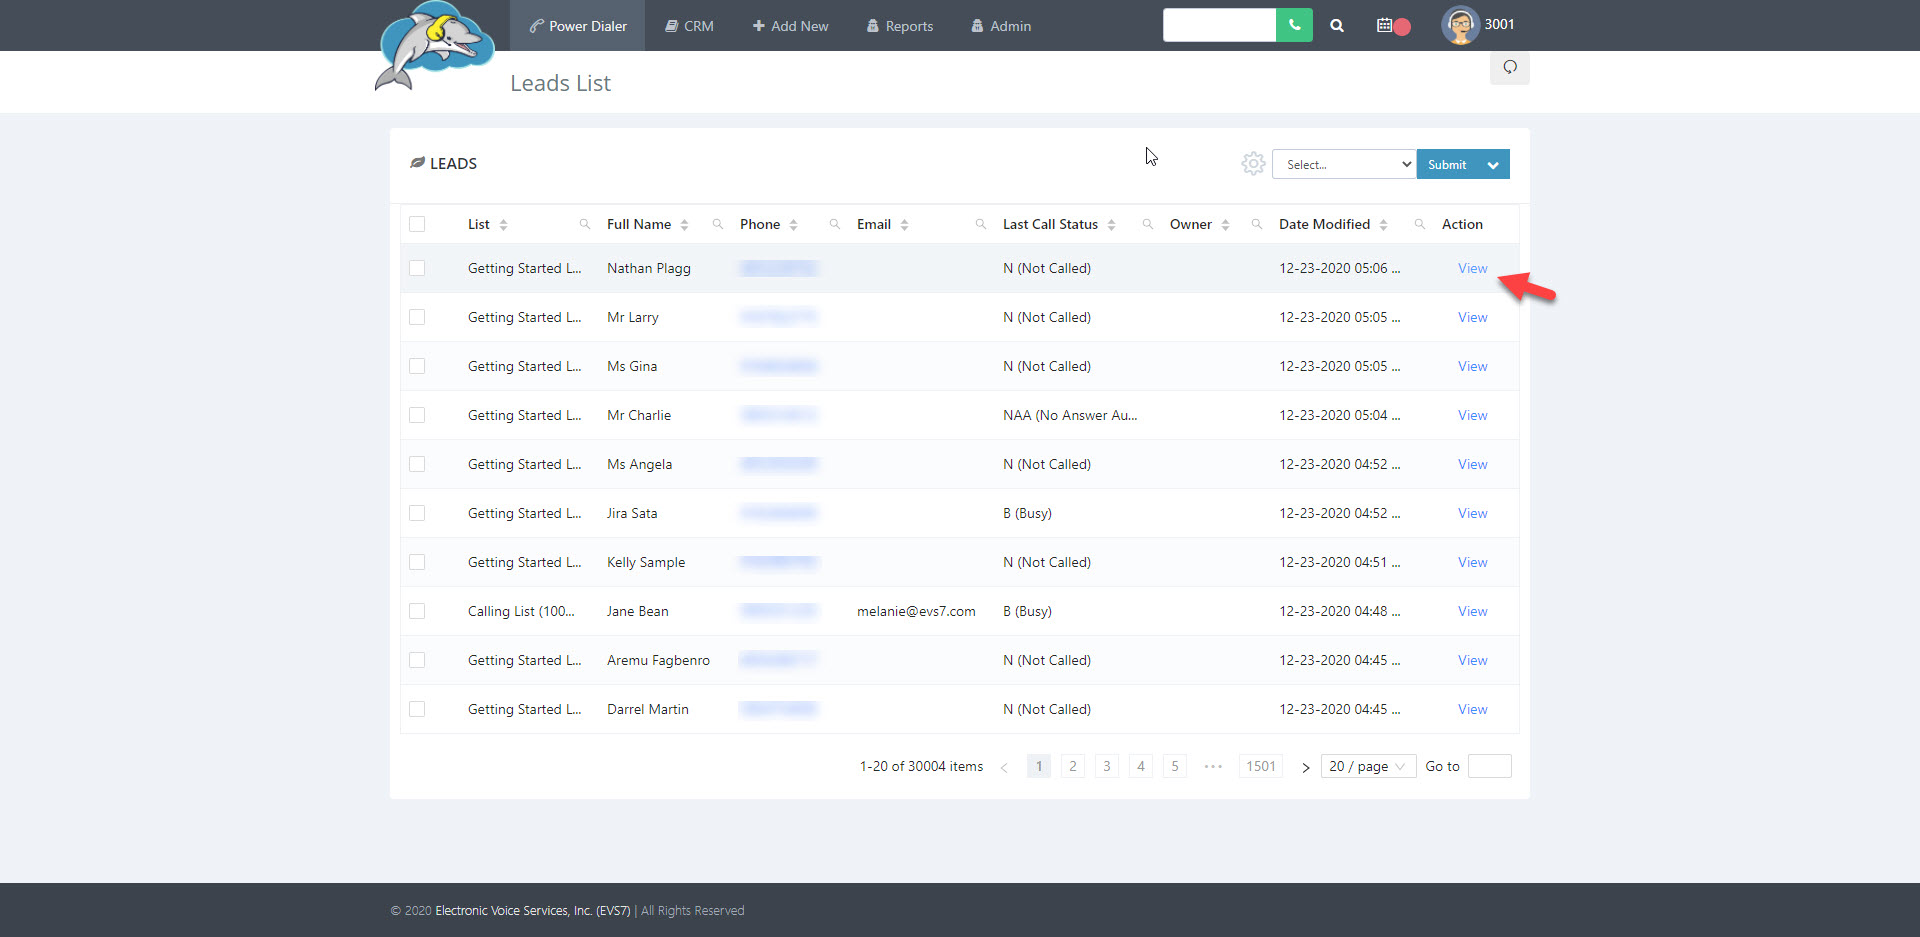Check the Darrel Martin row checkbox
The image size is (1920, 937).
417,709
